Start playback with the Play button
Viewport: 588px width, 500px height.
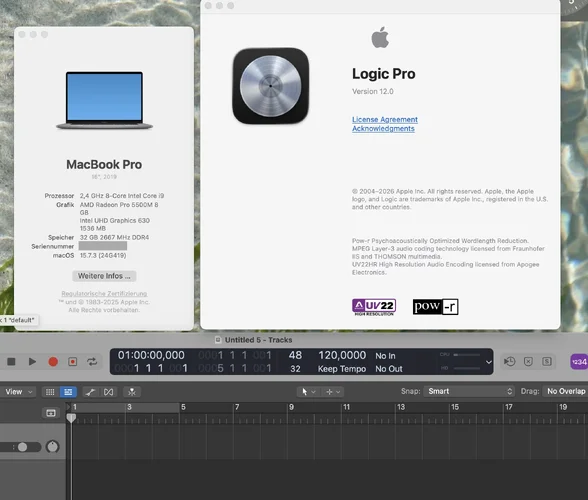(32, 362)
